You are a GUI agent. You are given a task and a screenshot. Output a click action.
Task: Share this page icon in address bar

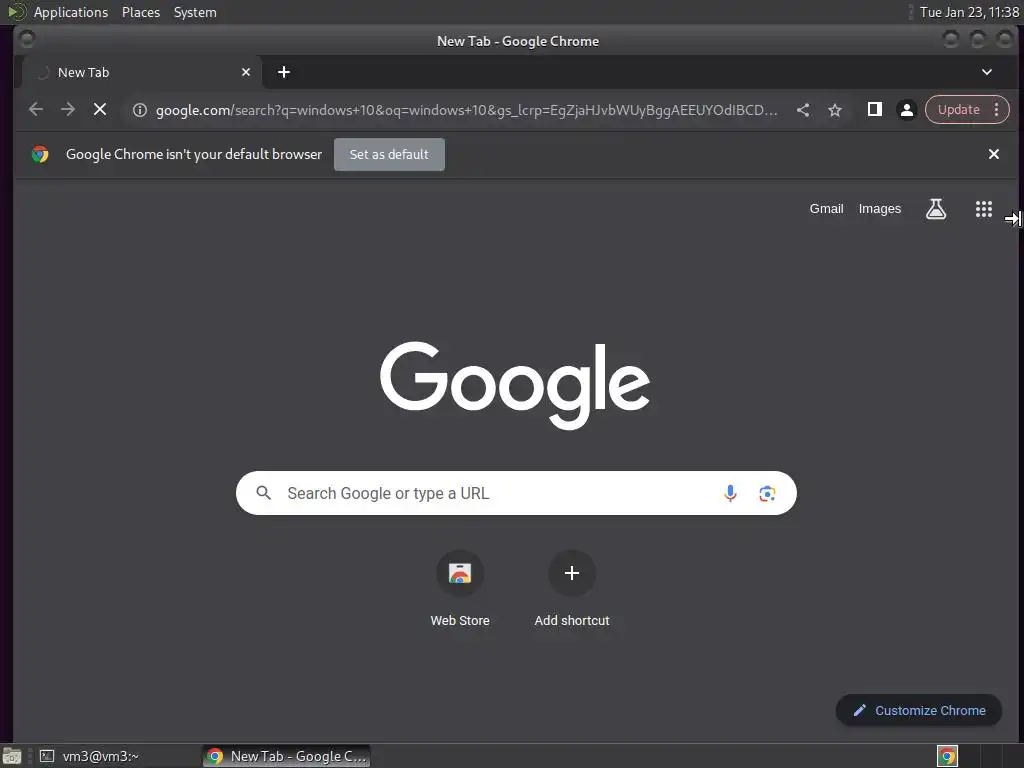point(803,110)
